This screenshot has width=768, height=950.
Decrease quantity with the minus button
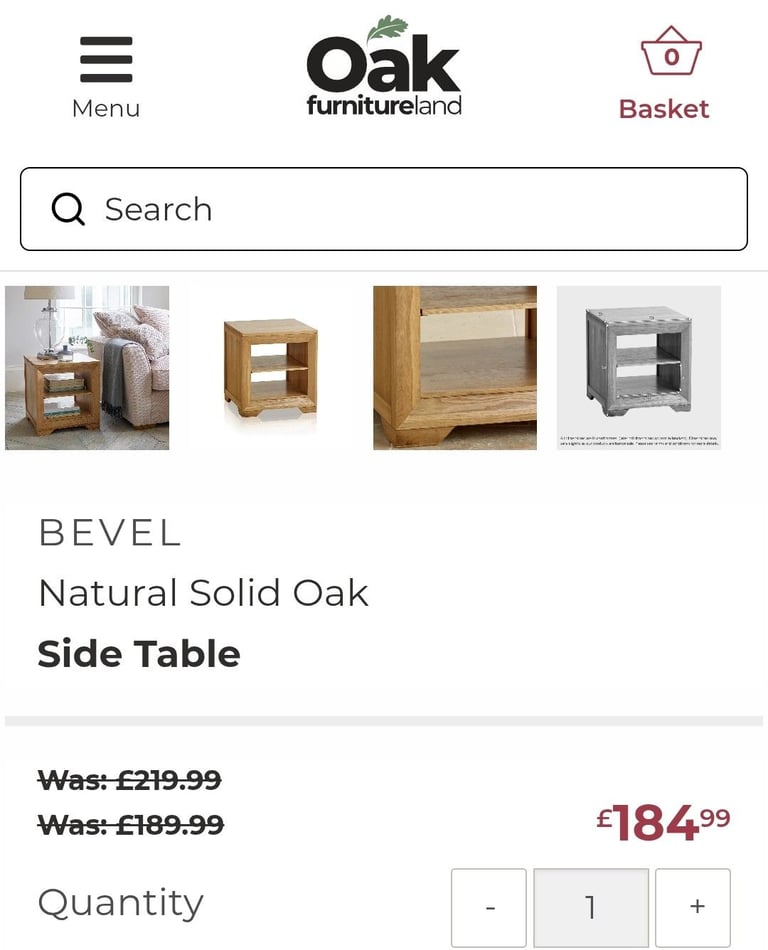(489, 907)
